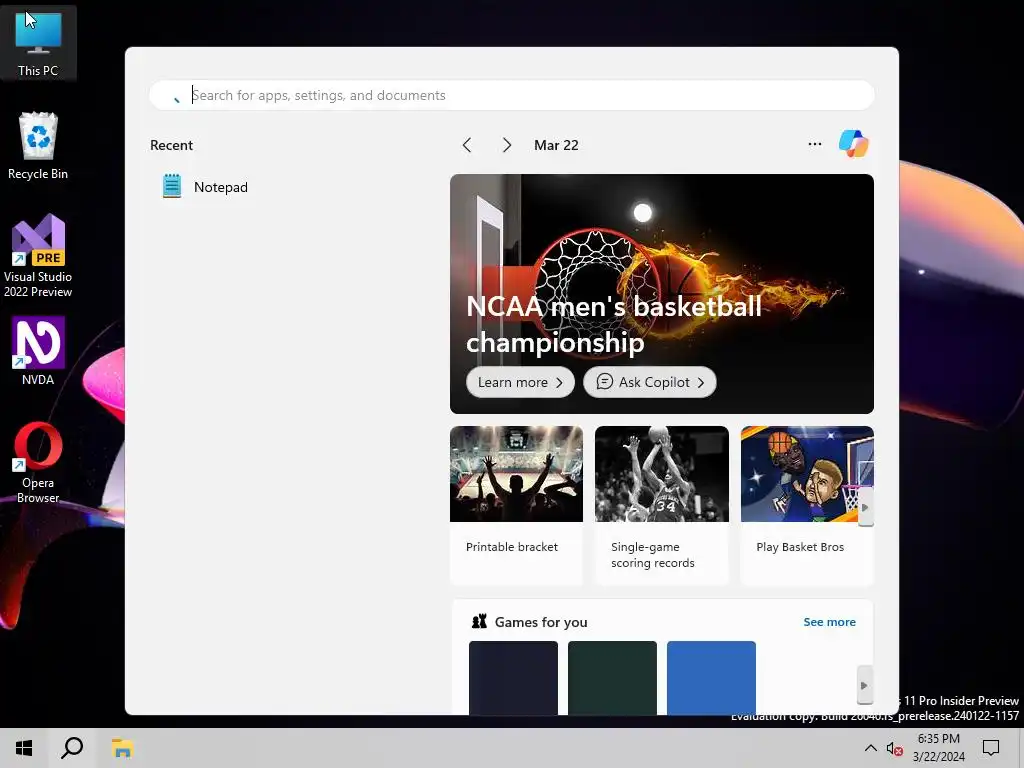This screenshot has height=768, width=1024.
Task: Open the notification center icon
Action: (x=991, y=748)
